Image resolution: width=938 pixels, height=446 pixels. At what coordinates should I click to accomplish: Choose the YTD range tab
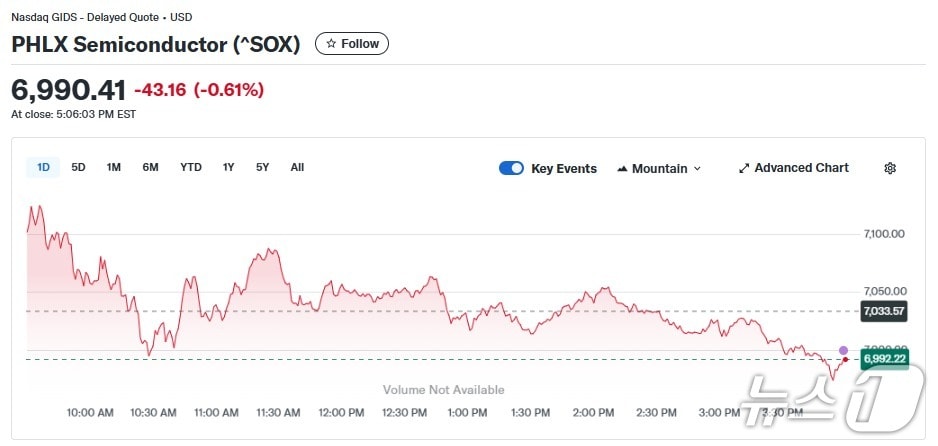[x=191, y=167]
